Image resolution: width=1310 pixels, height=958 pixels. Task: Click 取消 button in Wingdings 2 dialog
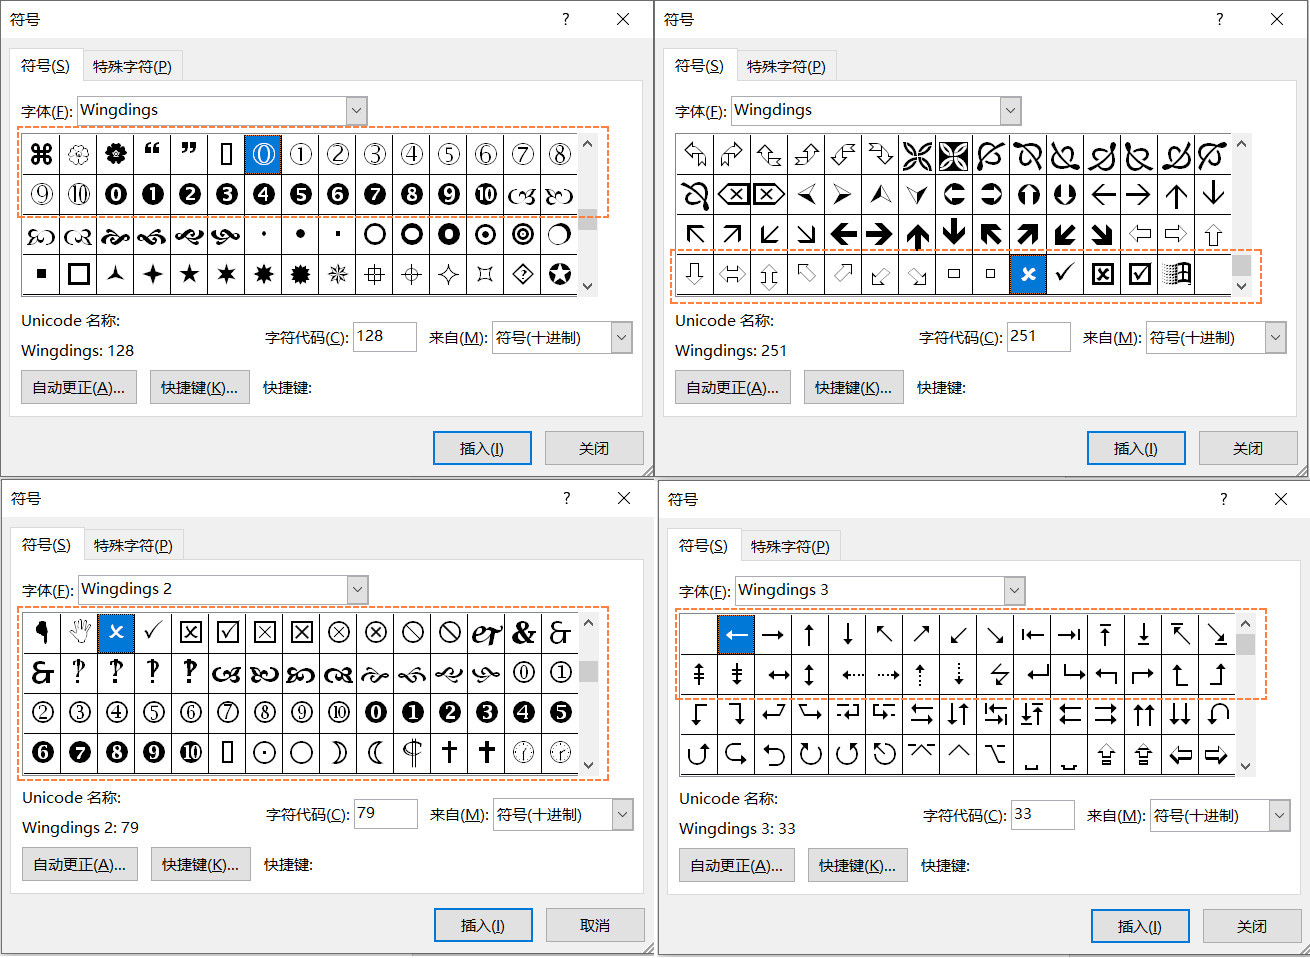pos(595,926)
